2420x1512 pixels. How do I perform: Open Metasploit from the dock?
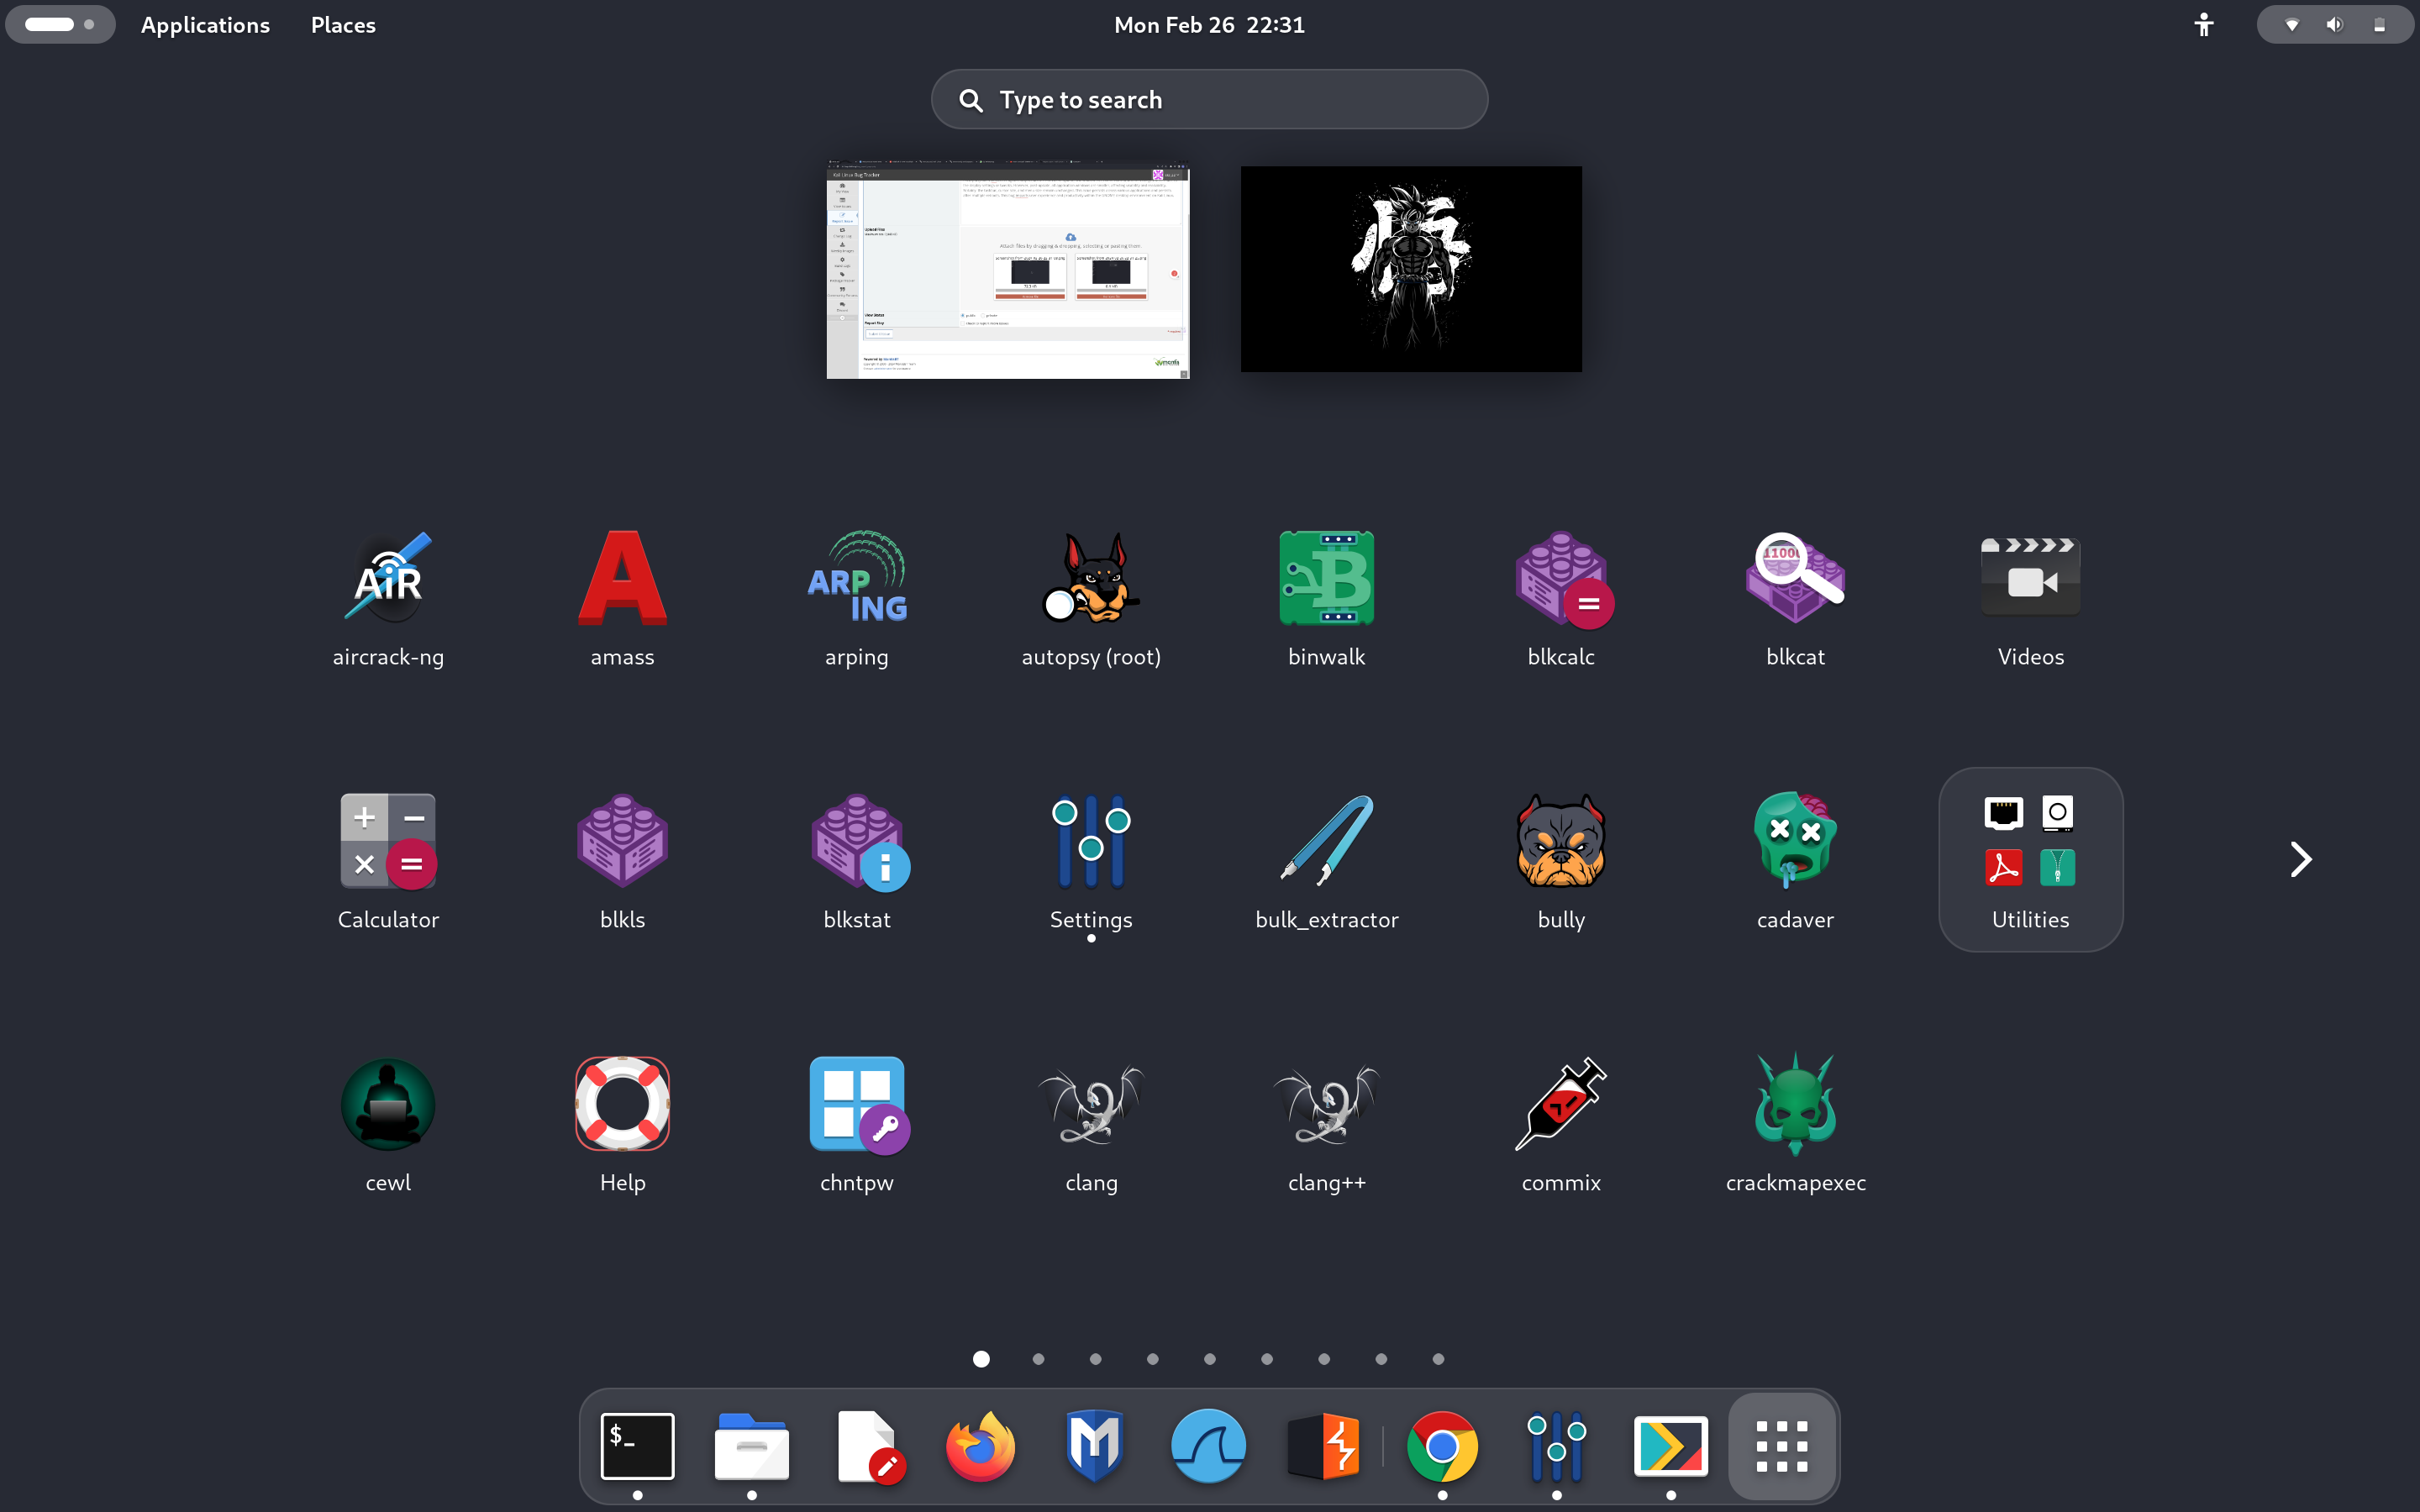pyautogui.click(x=1094, y=1446)
